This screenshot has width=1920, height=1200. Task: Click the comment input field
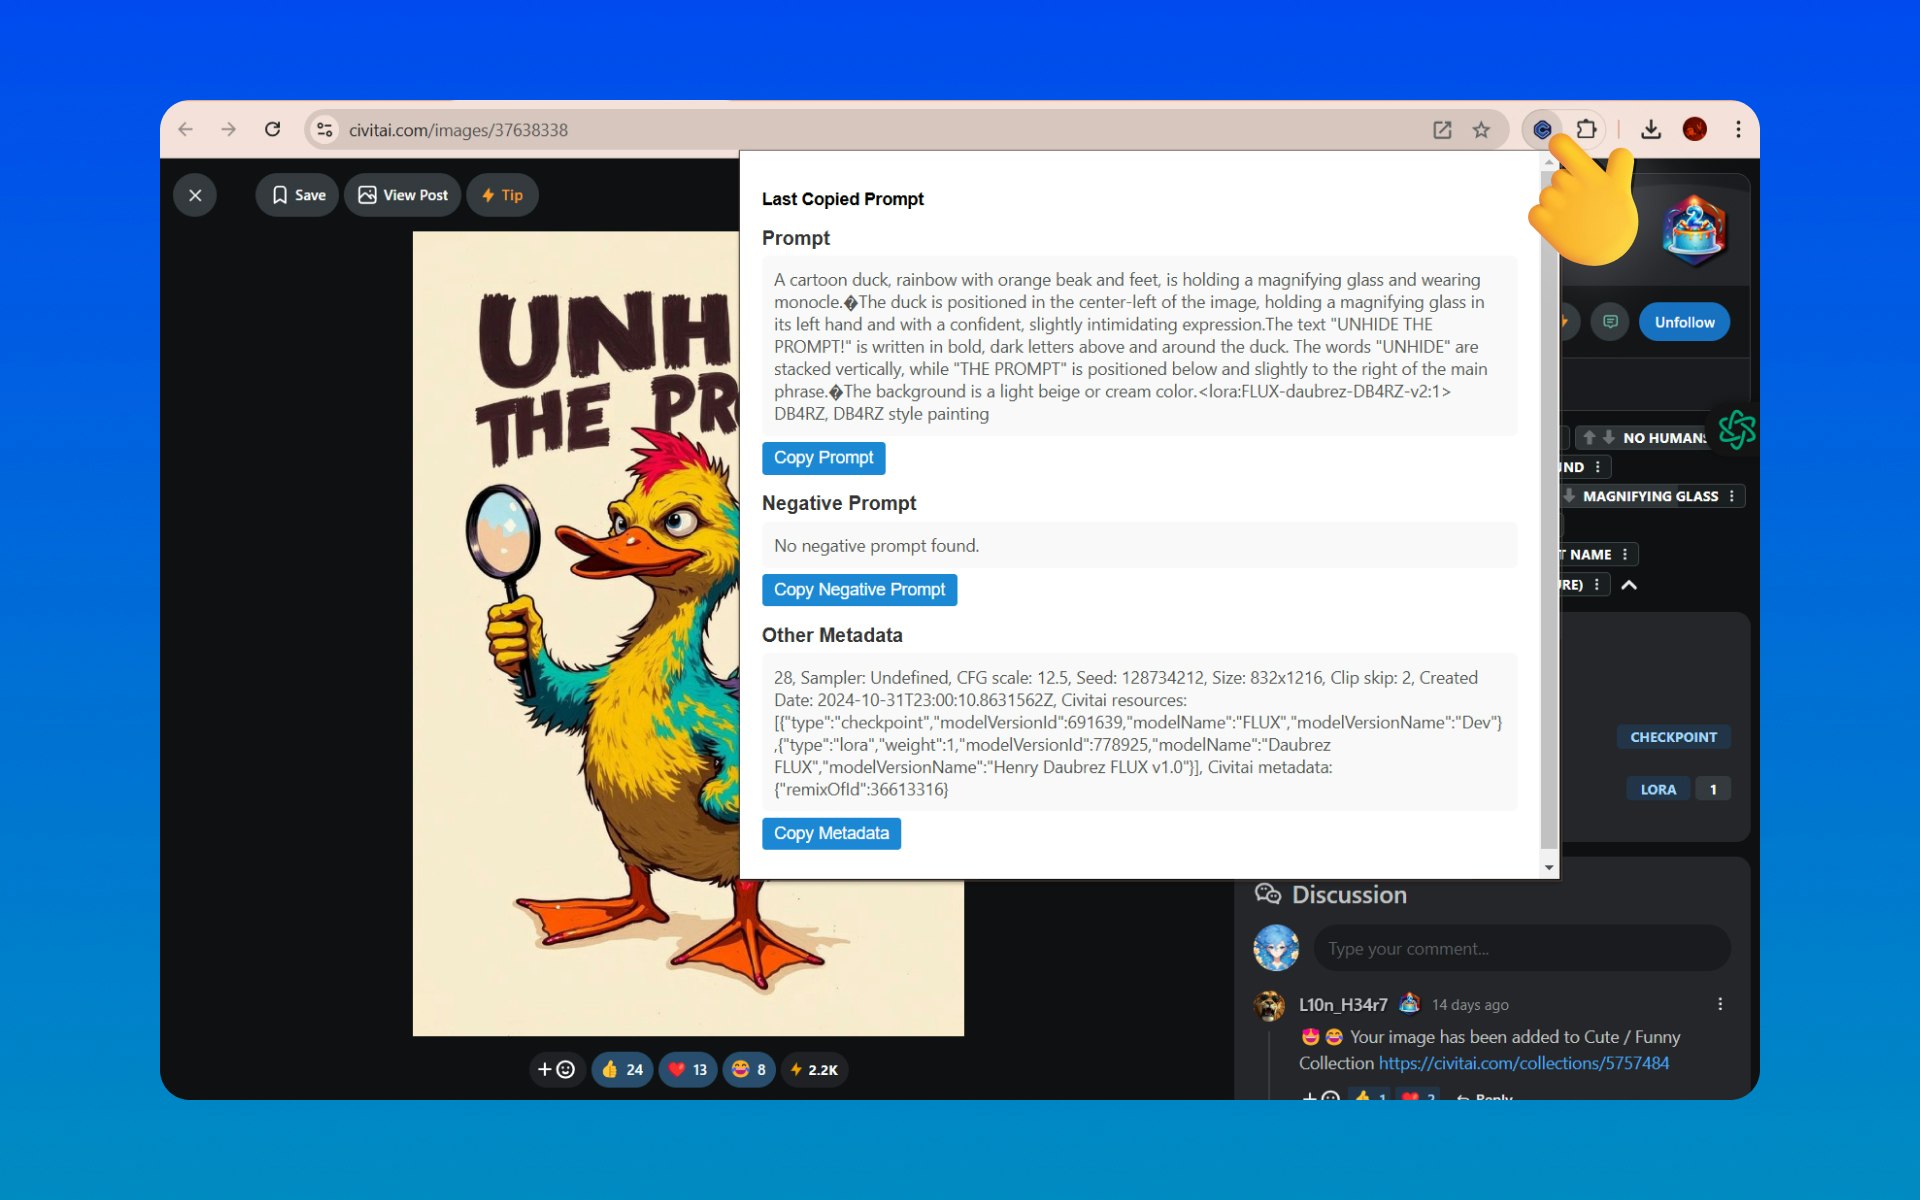(1522, 948)
